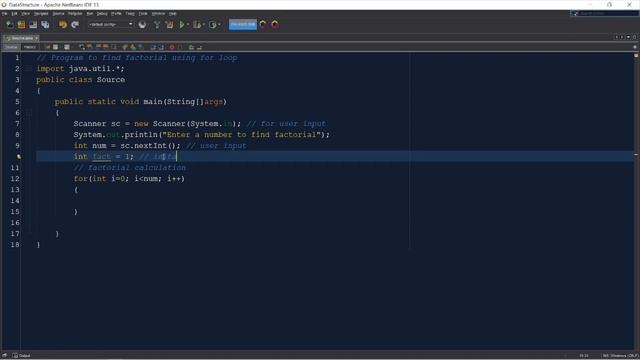The image size is (640, 360).
Task: Click the 'fact' variable name on line 10
Action: [x=101, y=157]
